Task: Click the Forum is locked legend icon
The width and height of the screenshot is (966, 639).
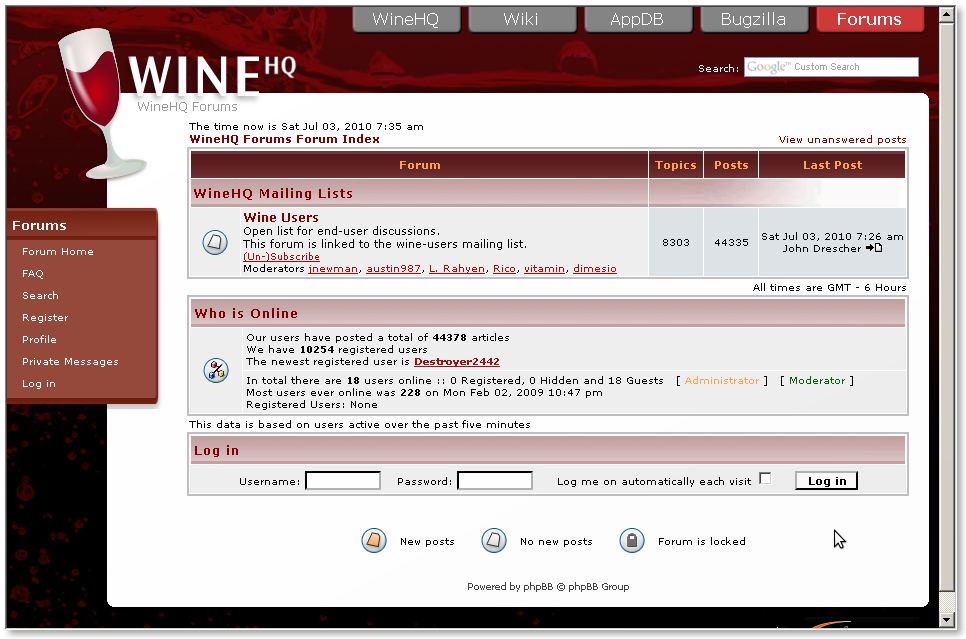Action: coord(631,540)
